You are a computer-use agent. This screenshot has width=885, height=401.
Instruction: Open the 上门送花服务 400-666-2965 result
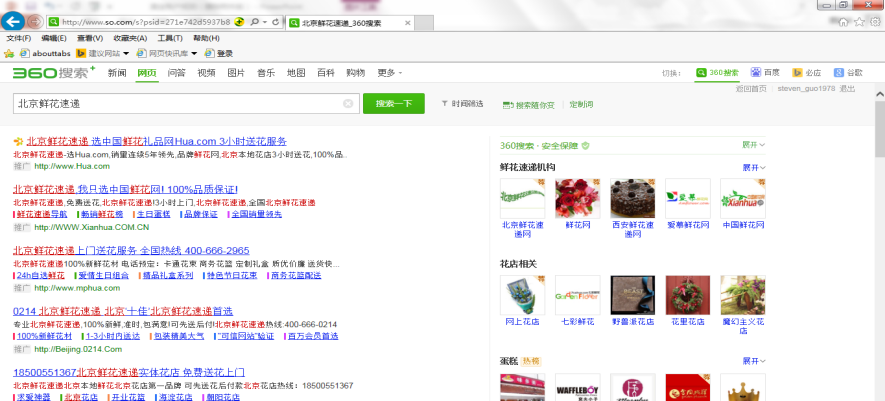click(x=131, y=250)
